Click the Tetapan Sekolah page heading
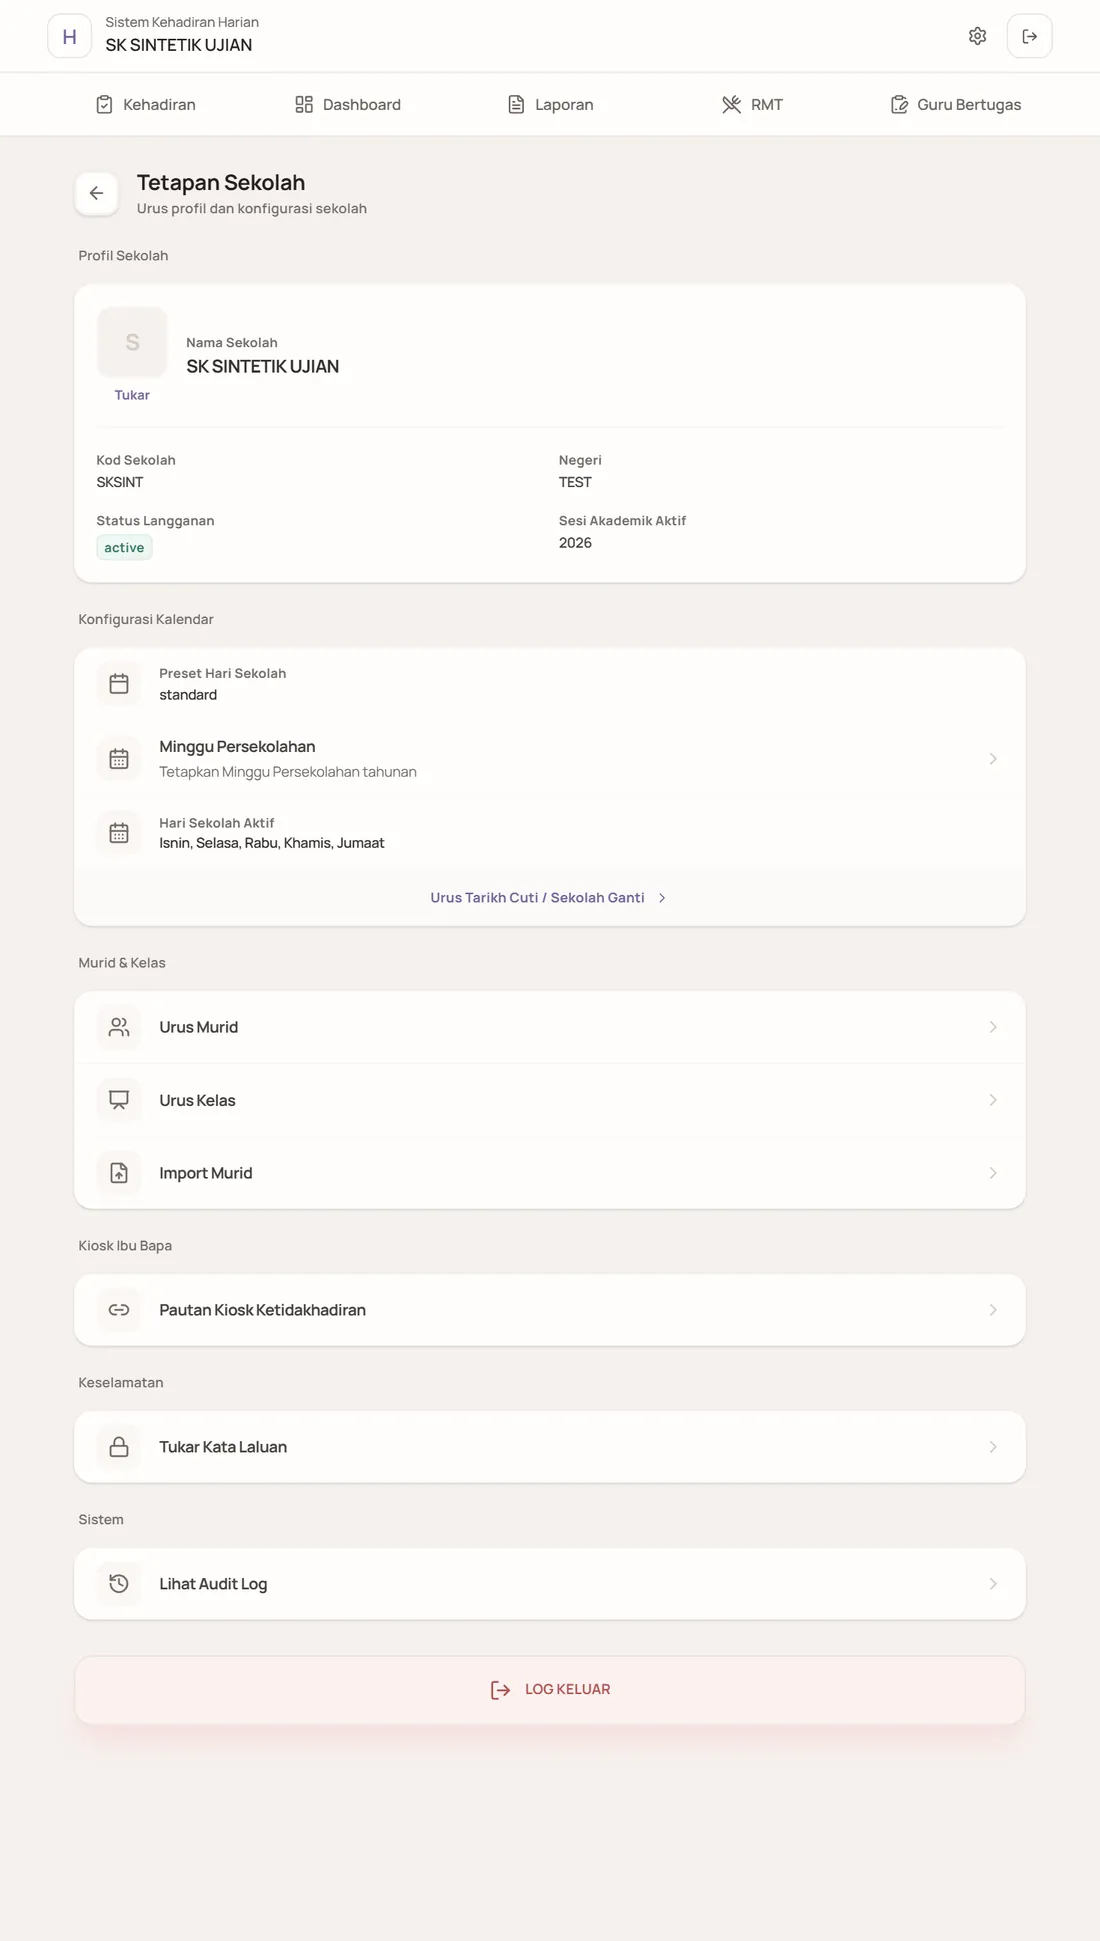The height and width of the screenshot is (1941, 1100). click(221, 182)
